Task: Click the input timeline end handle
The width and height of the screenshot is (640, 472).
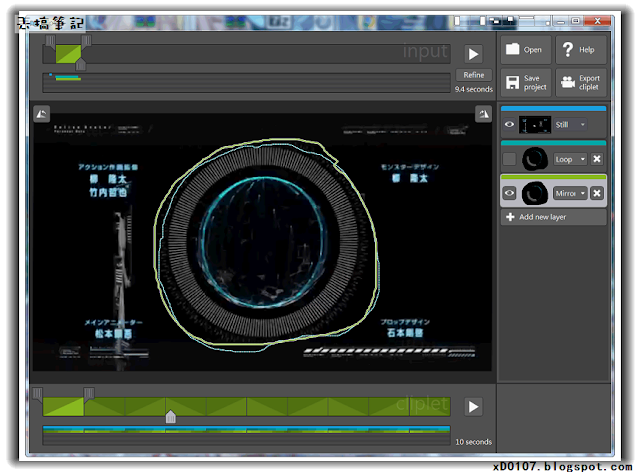Action: point(87,41)
